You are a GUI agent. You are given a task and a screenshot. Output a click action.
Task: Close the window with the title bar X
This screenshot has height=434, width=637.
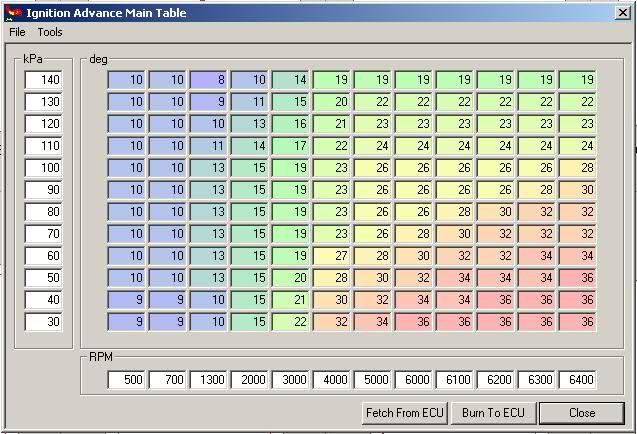coord(622,13)
